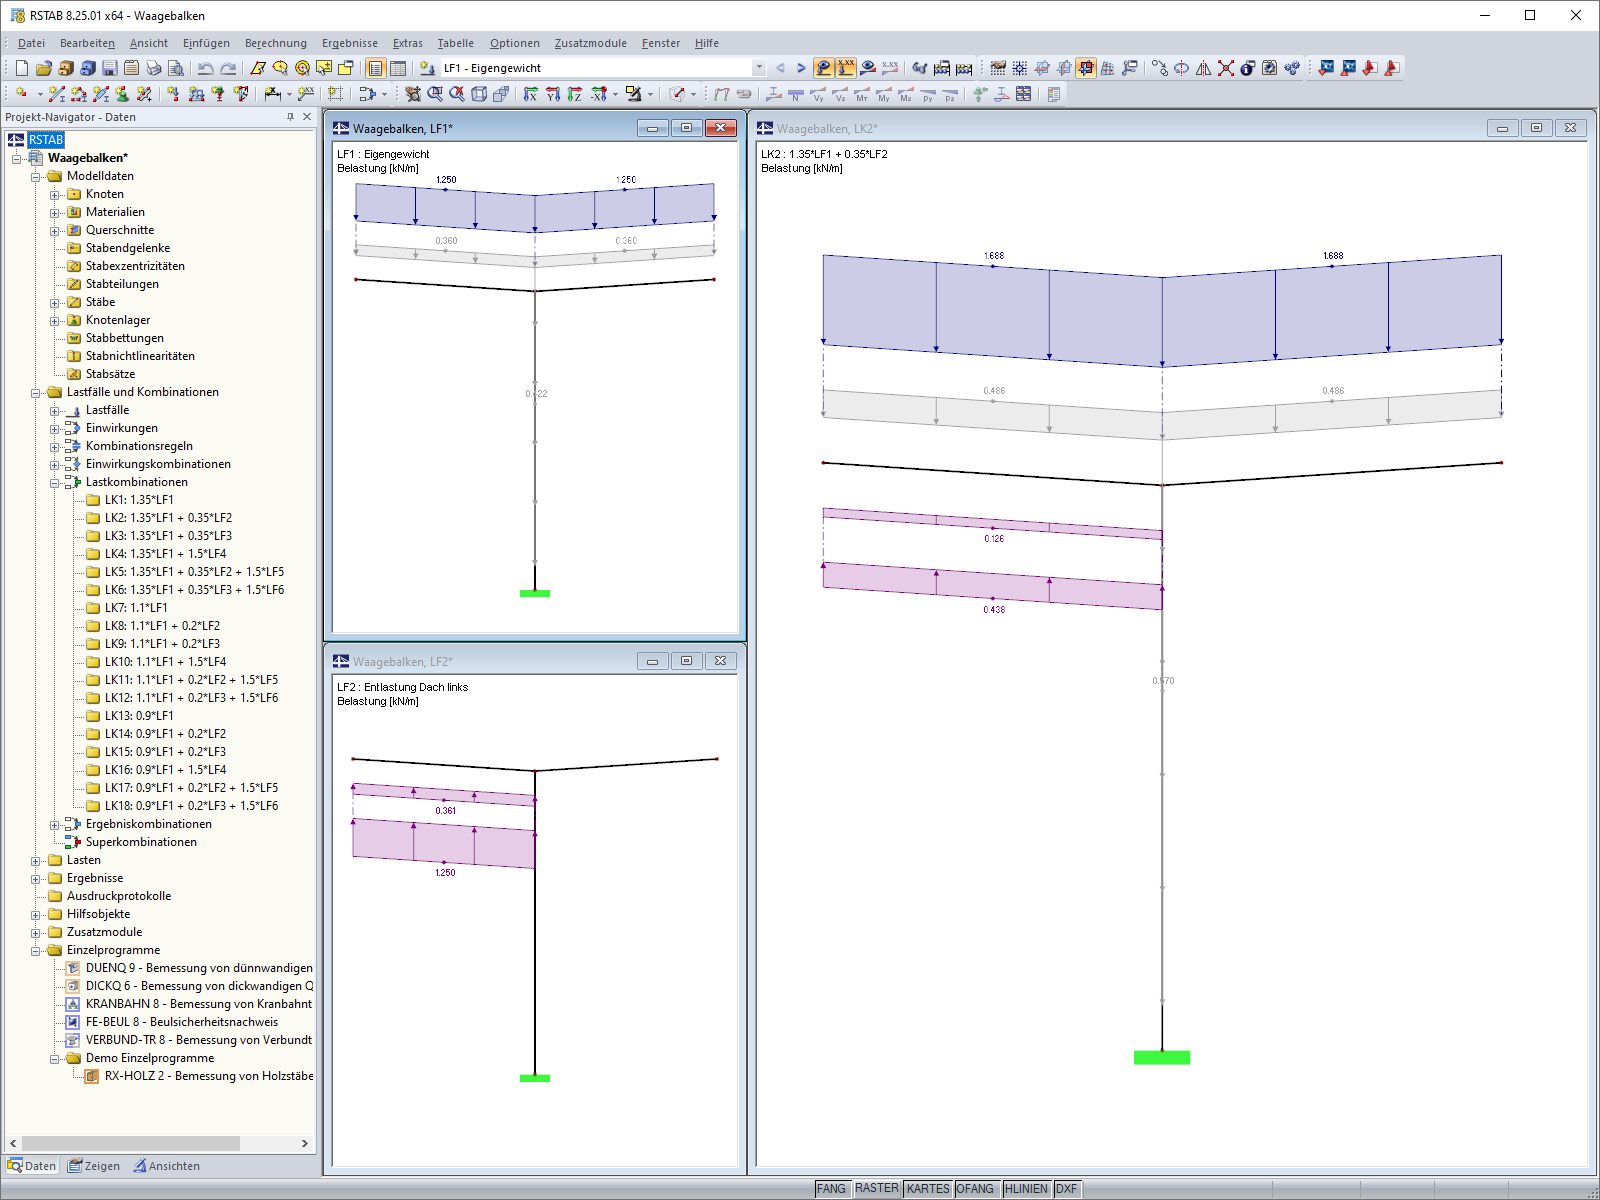Screen dimensions: 1600x1200
Task: Open the table view icon
Action: (397, 68)
